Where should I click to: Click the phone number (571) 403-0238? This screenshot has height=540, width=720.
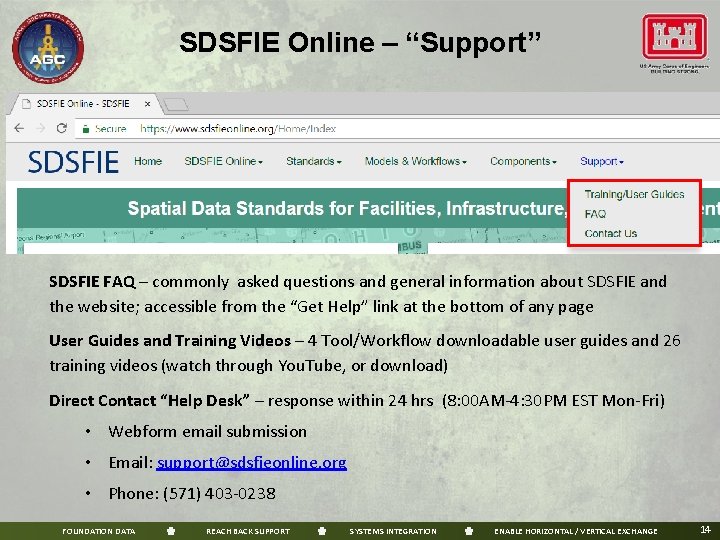(x=219, y=494)
